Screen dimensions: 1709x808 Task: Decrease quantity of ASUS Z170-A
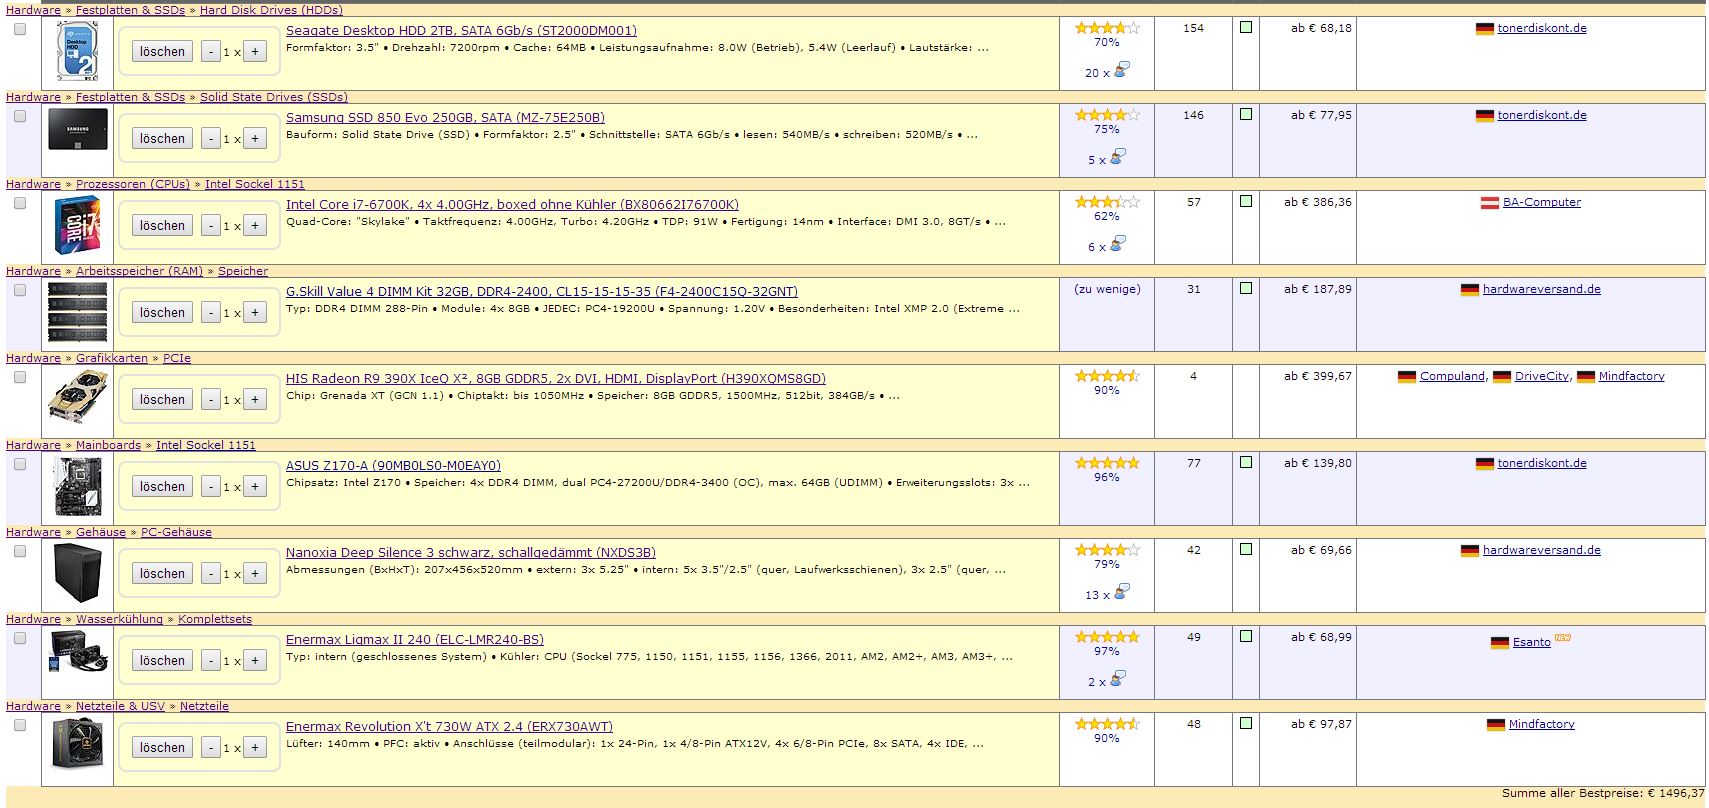(210, 487)
